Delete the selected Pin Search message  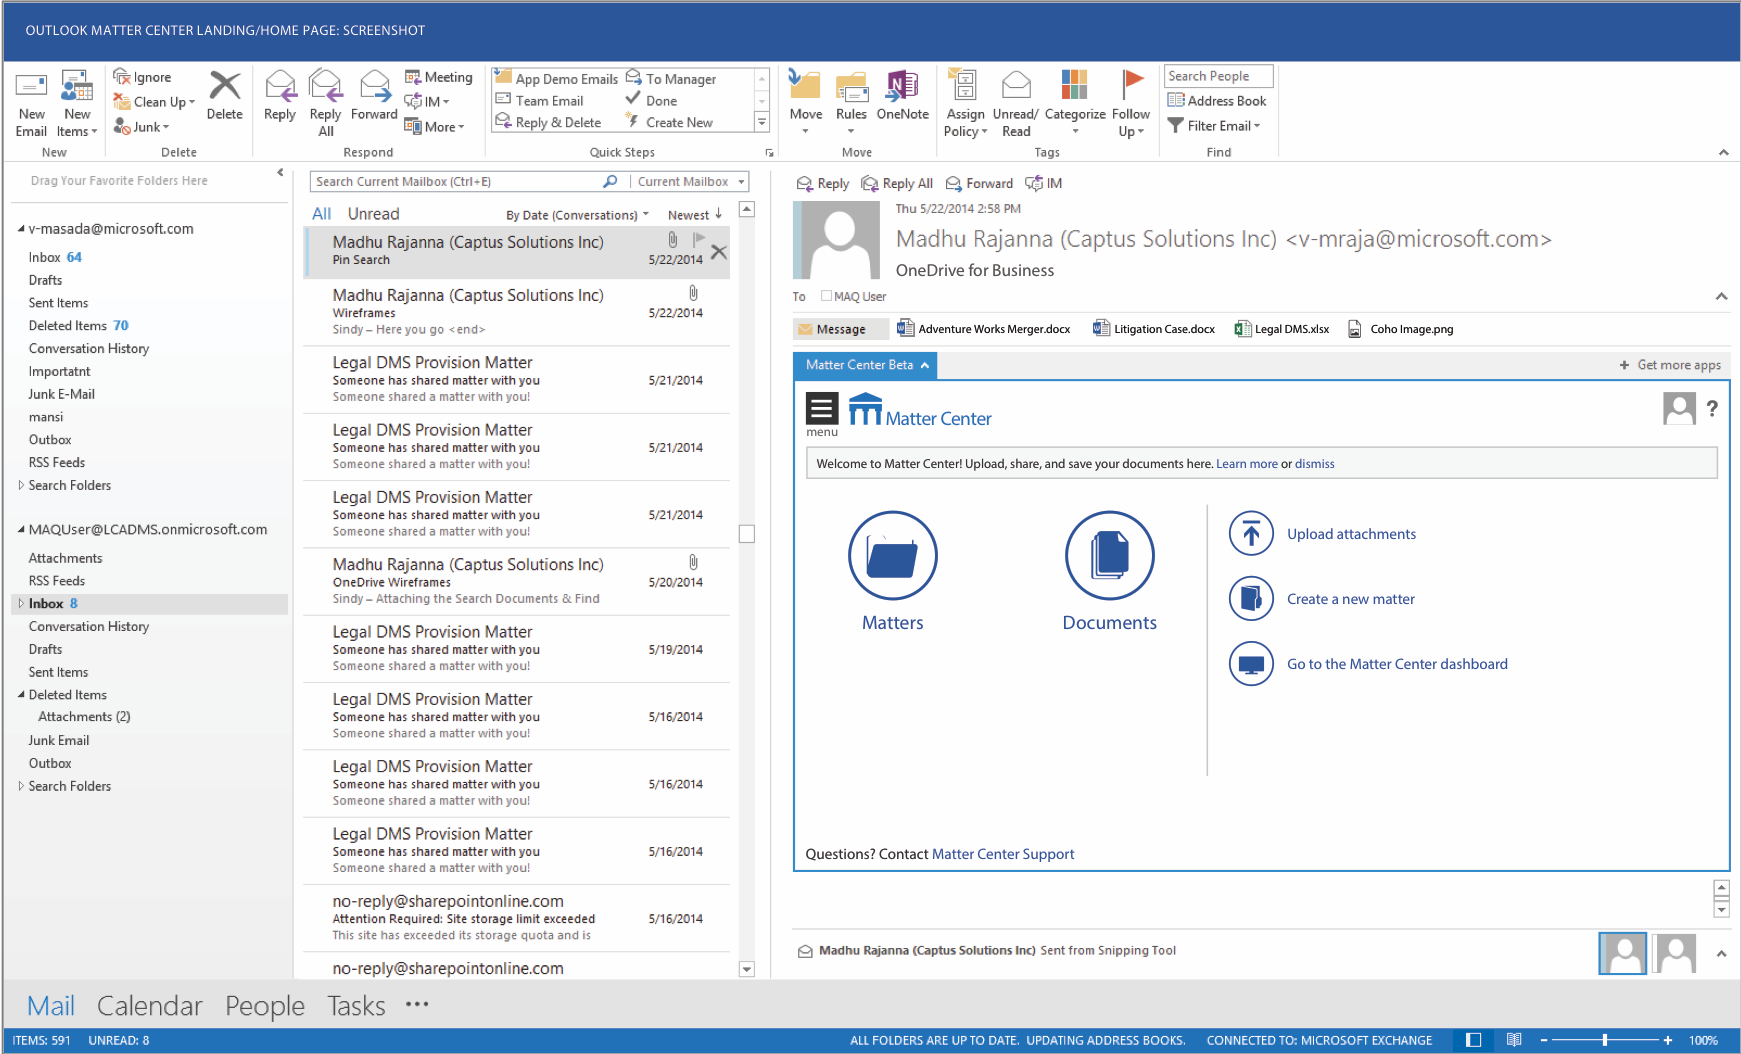point(719,253)
